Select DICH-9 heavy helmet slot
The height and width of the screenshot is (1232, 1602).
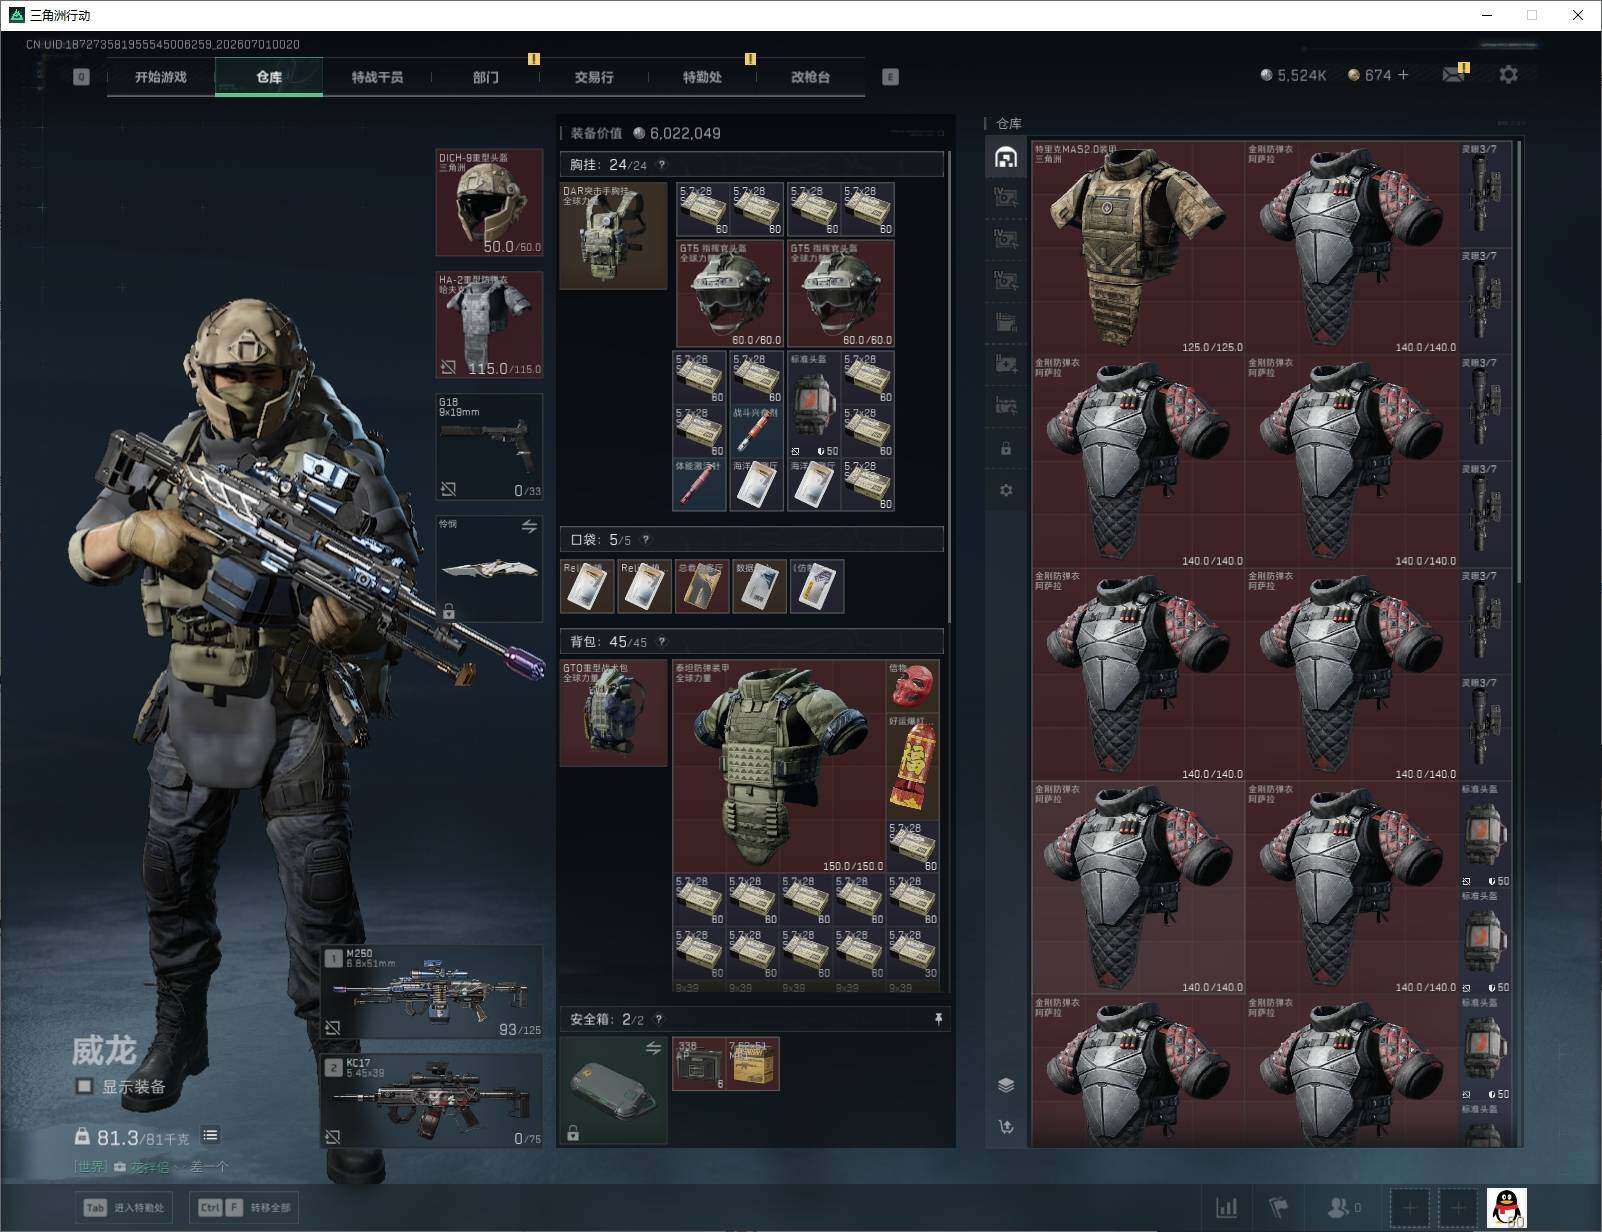click(489, 203)
